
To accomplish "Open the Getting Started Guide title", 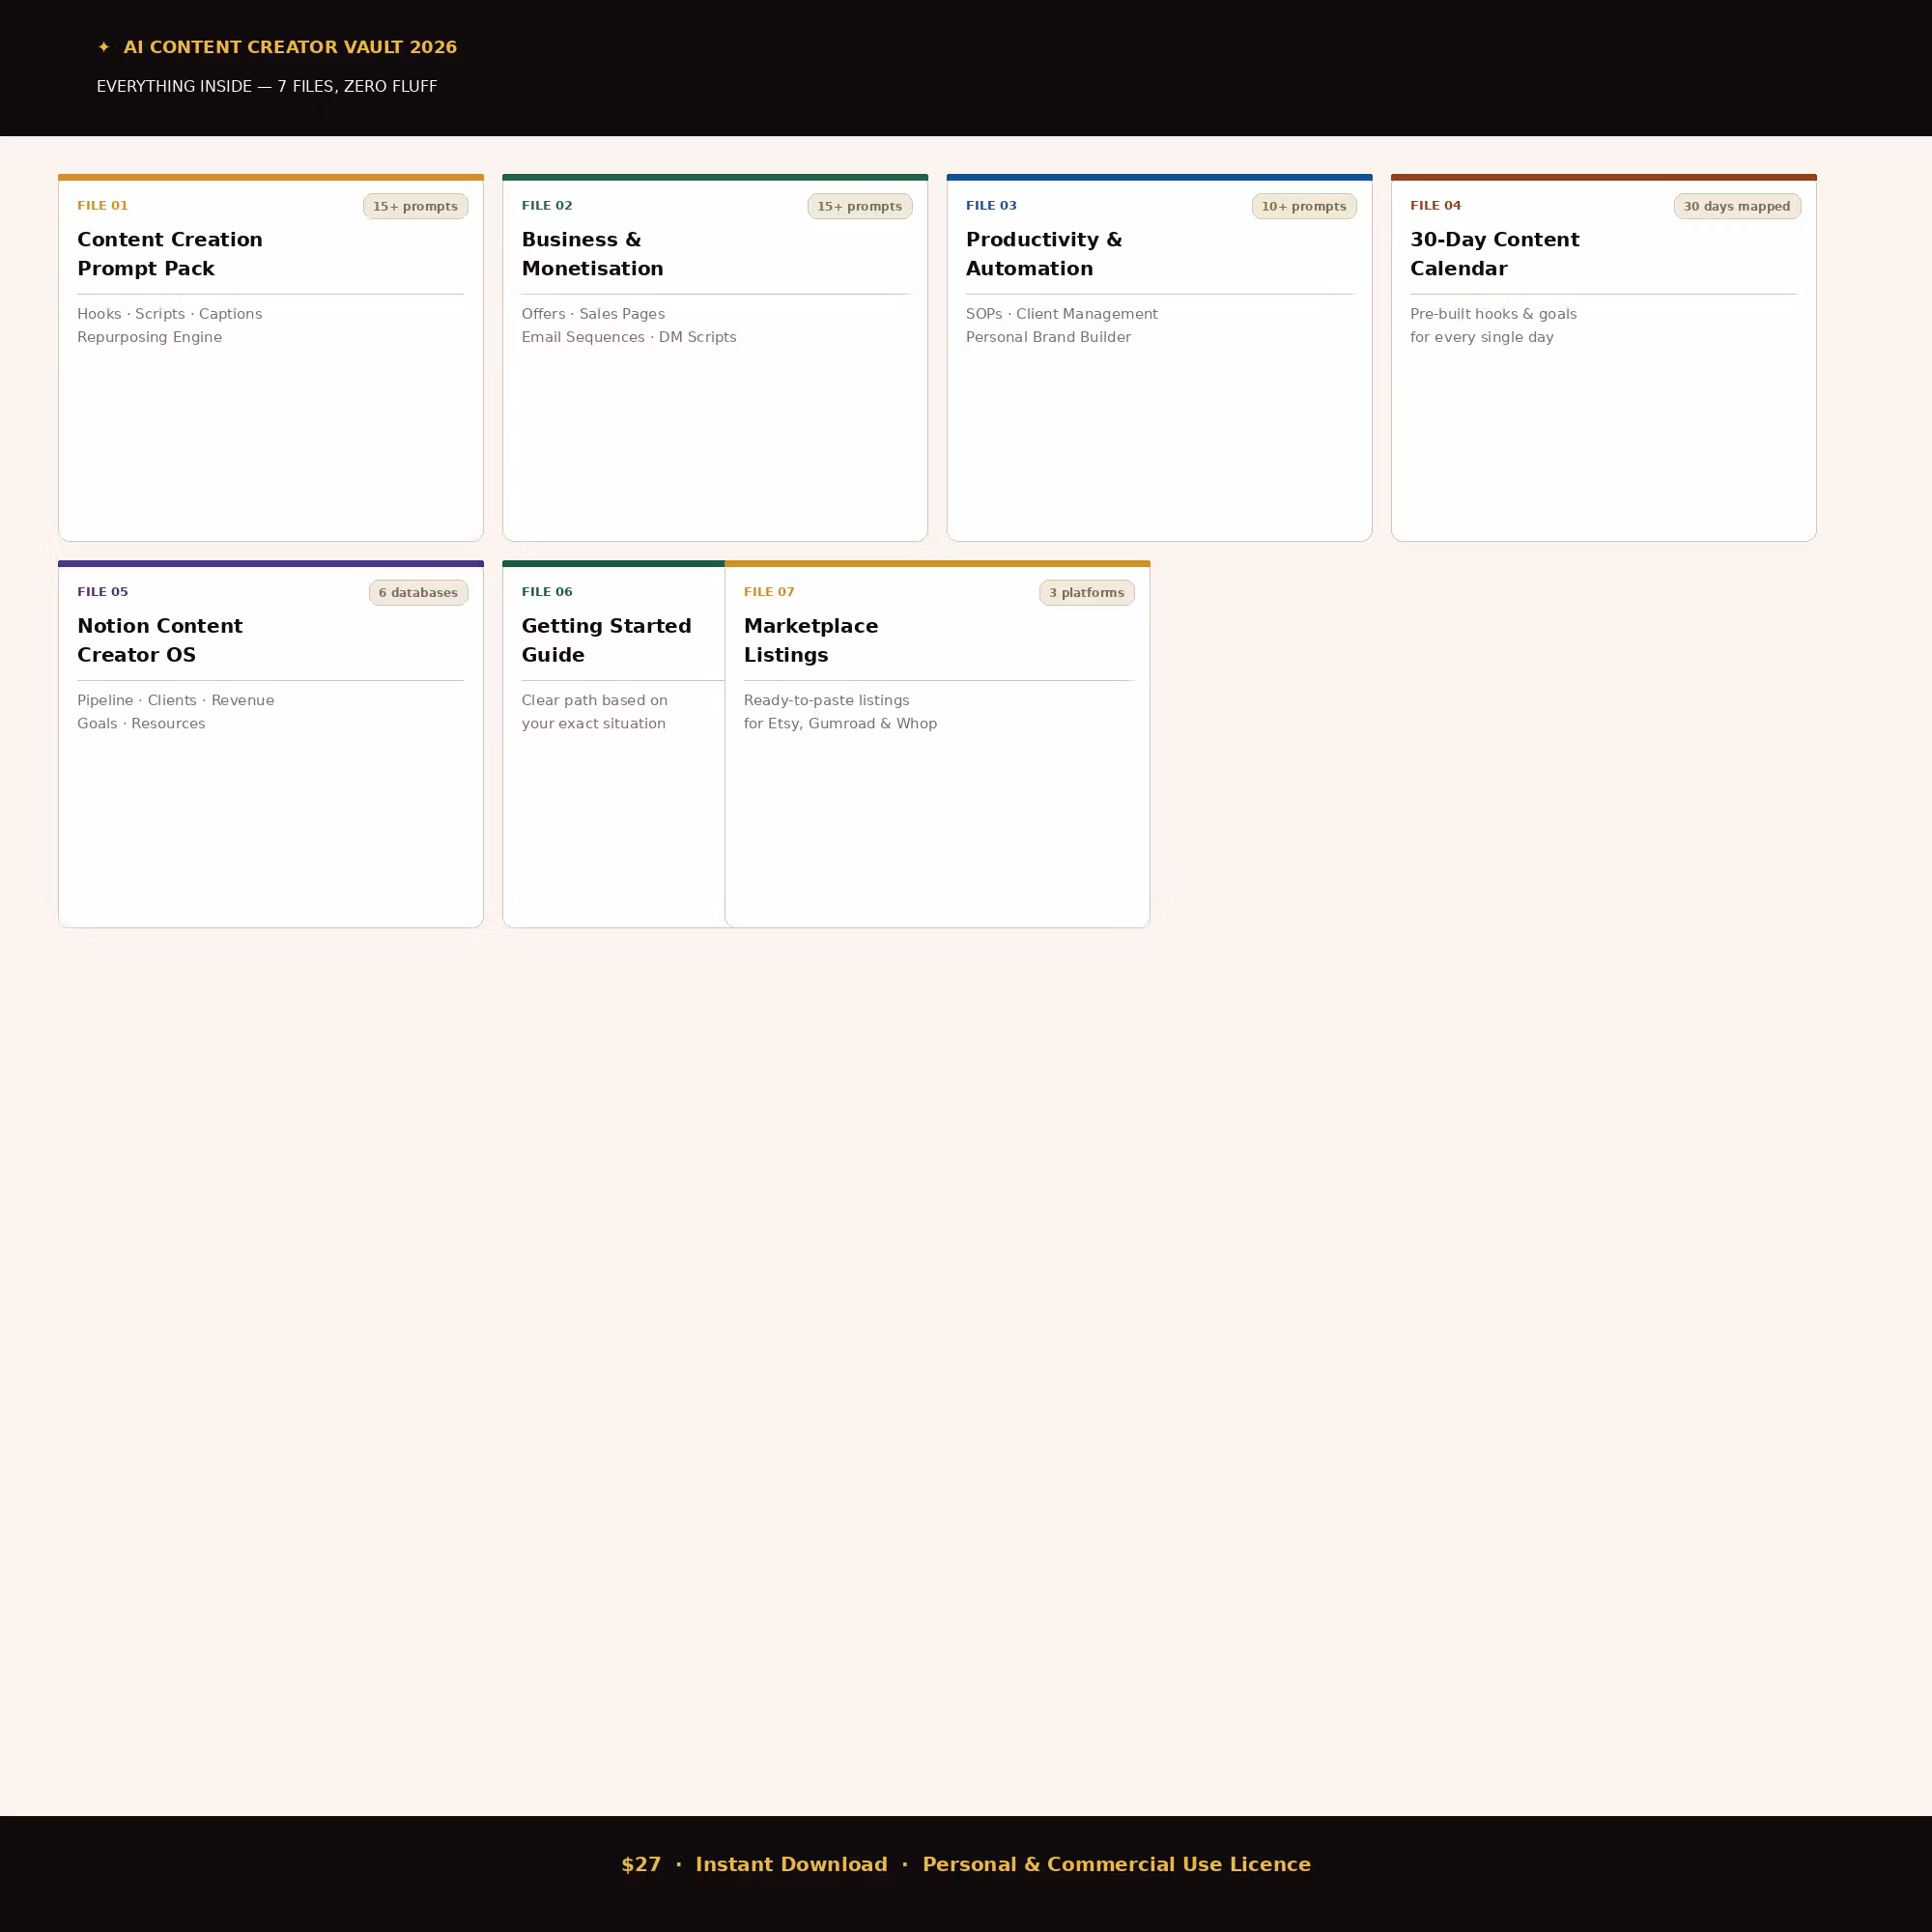I will tap(606, 640).
